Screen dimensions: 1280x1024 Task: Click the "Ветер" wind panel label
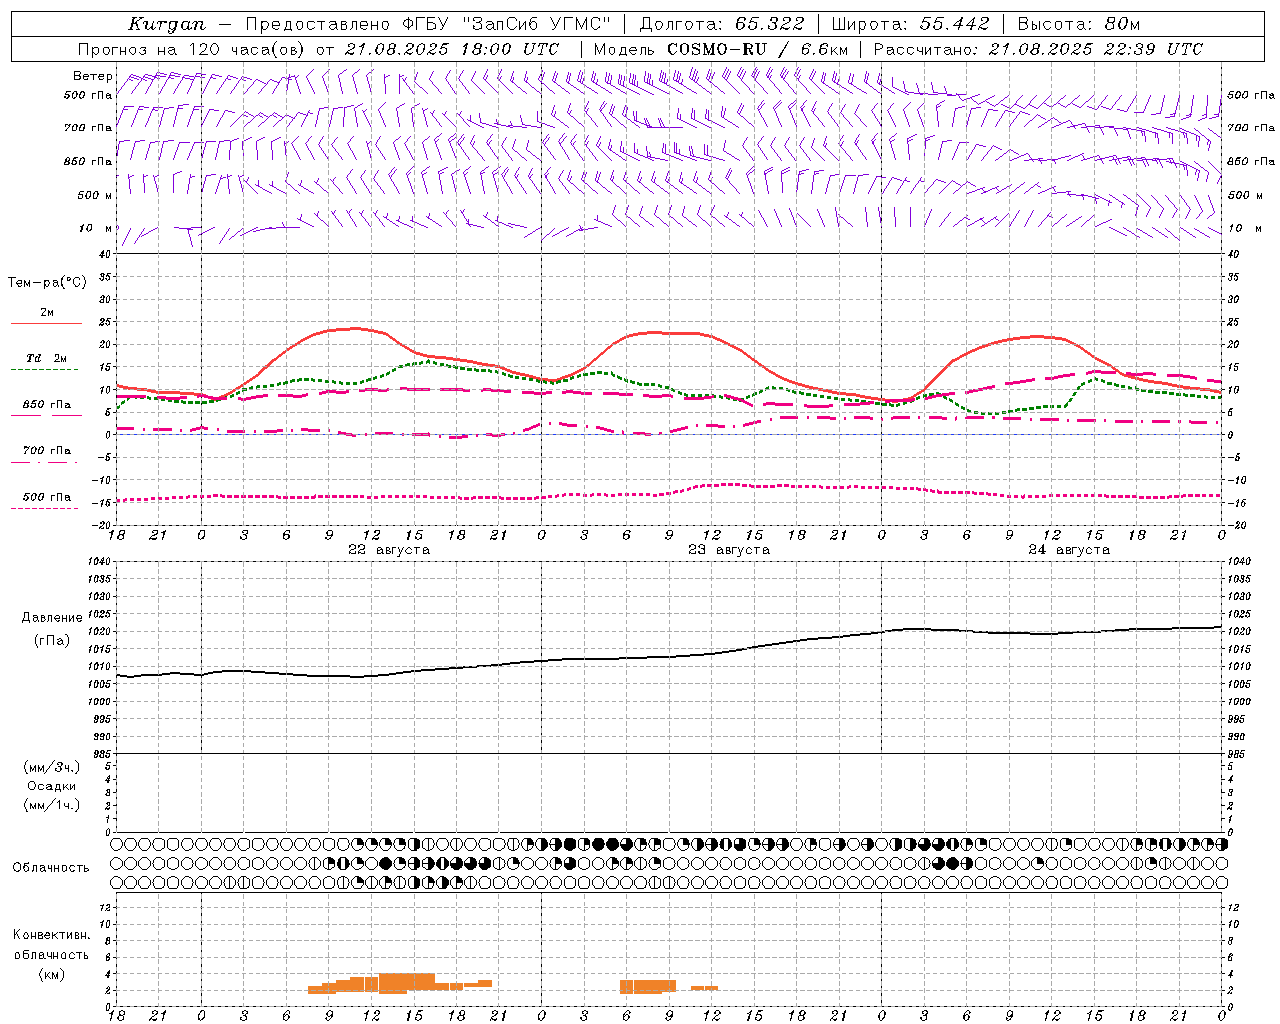pos(93,76)
